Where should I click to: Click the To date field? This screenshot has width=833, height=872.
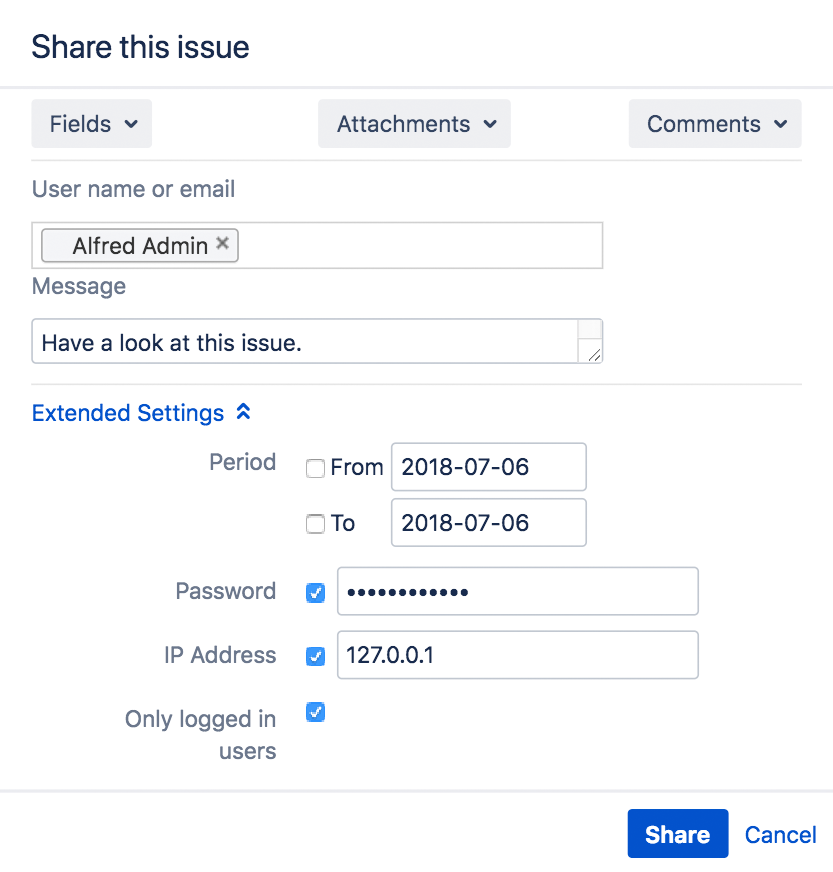(488, 522)
